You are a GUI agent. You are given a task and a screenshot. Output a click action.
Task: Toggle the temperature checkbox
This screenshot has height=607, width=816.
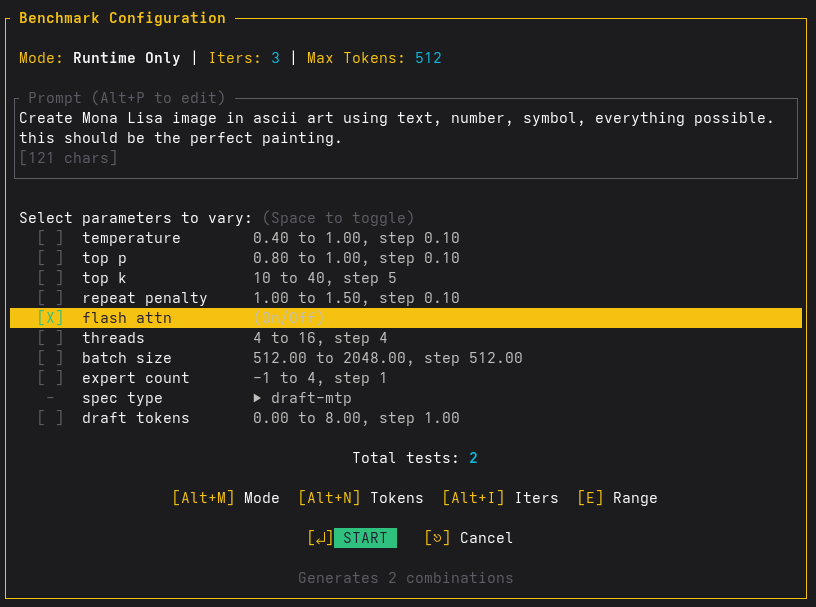coord(50,238)
